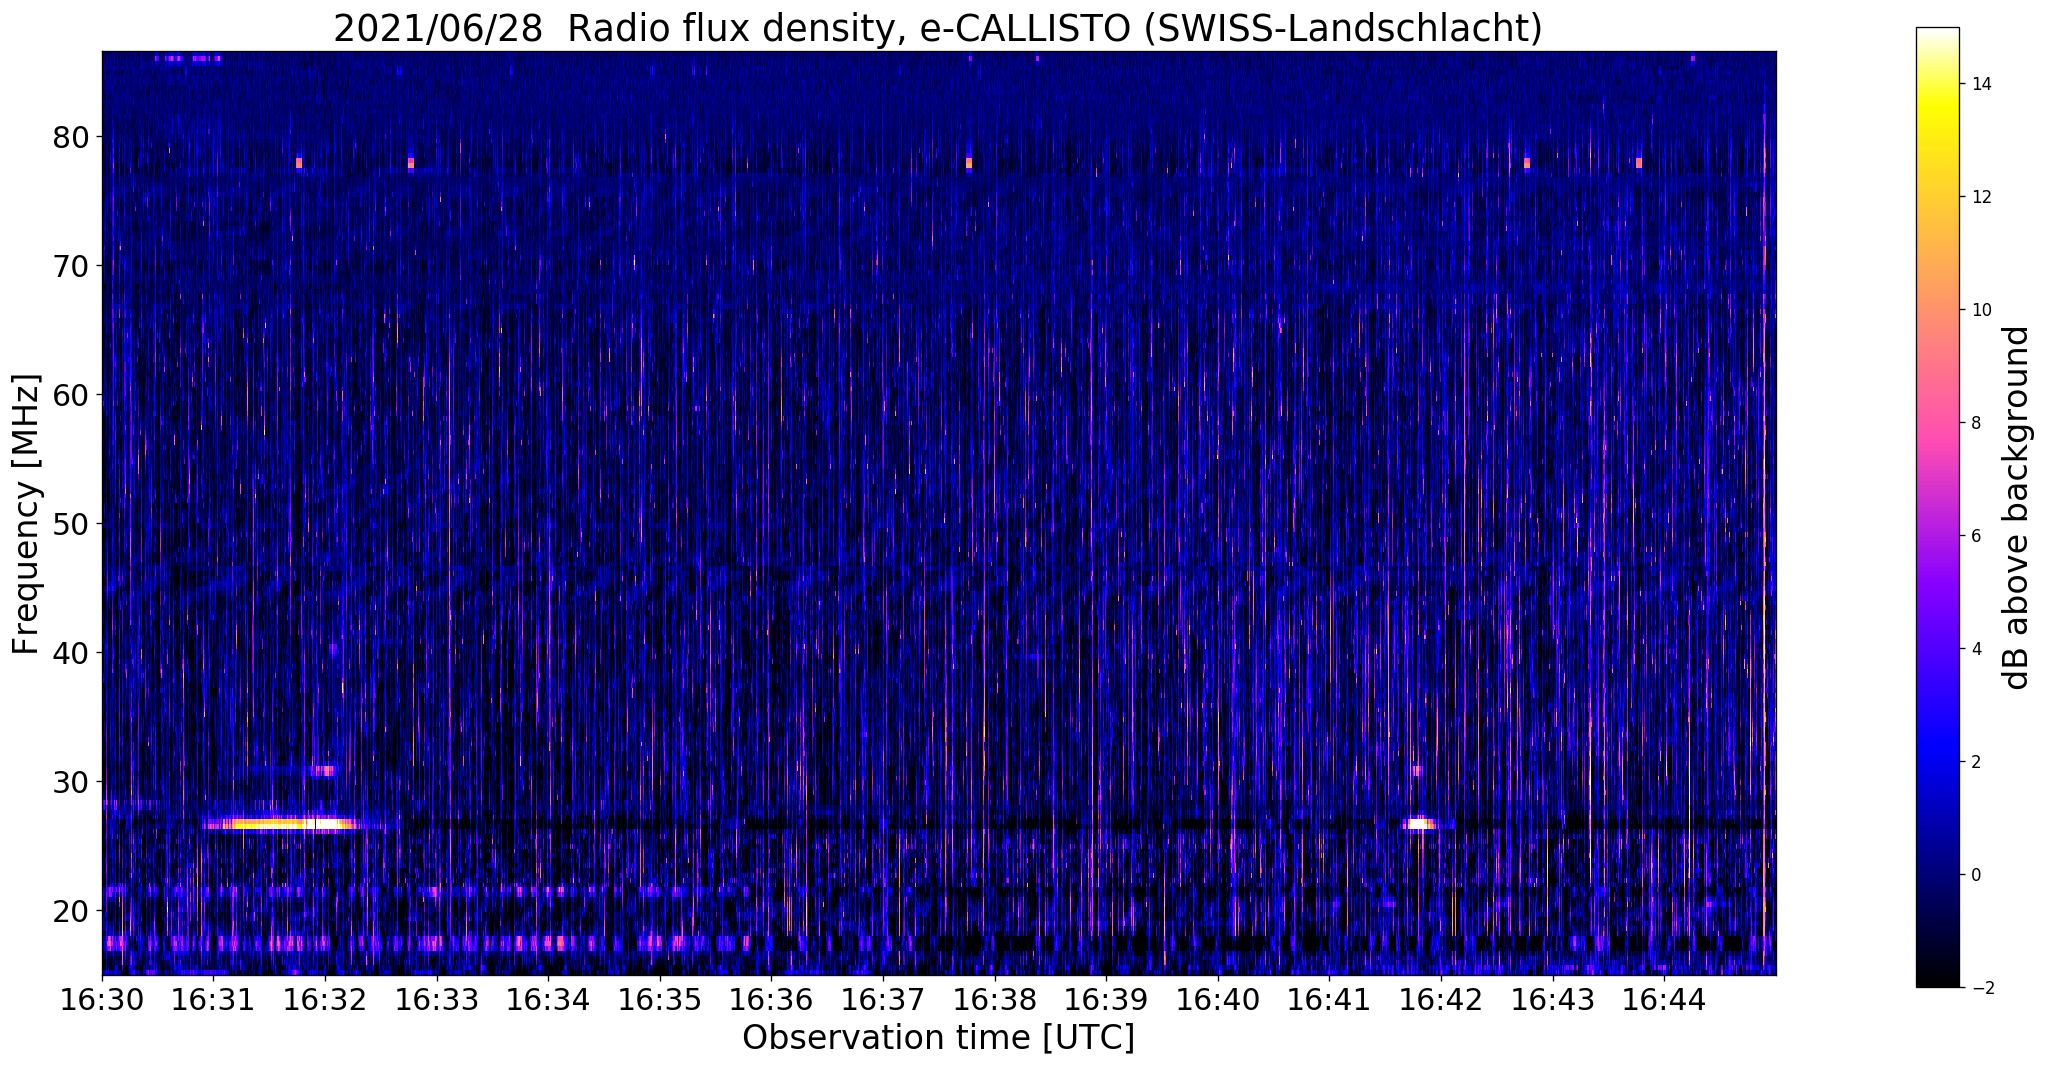2047x1067 pixels.
Task: Click the 16:31 time tick label
Action: (x=213, y=1000)
